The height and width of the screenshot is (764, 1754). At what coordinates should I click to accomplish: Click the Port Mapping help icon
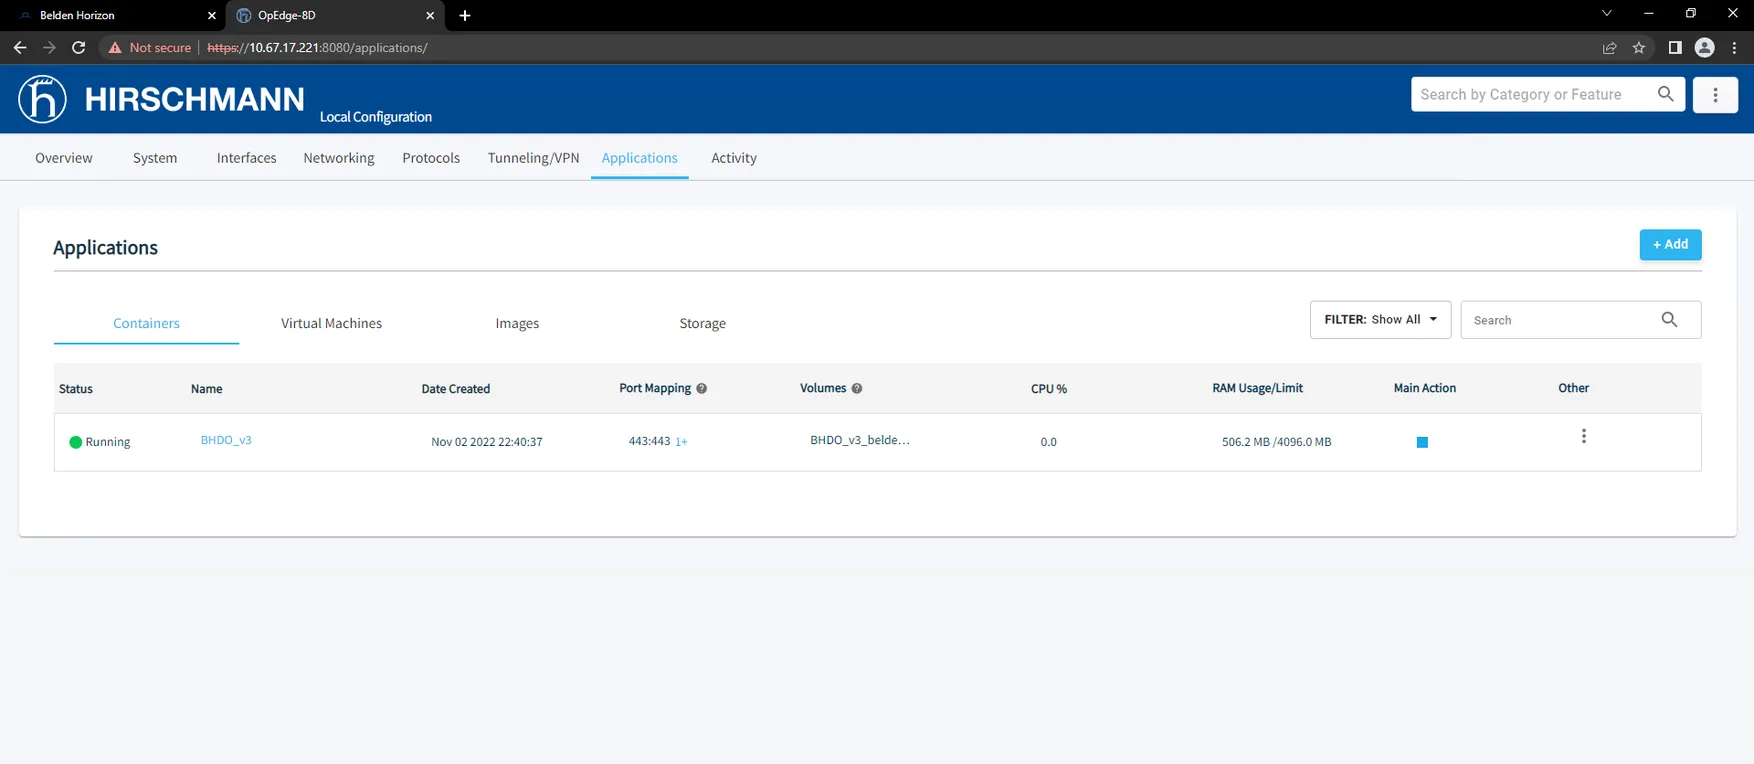(702, 389)
